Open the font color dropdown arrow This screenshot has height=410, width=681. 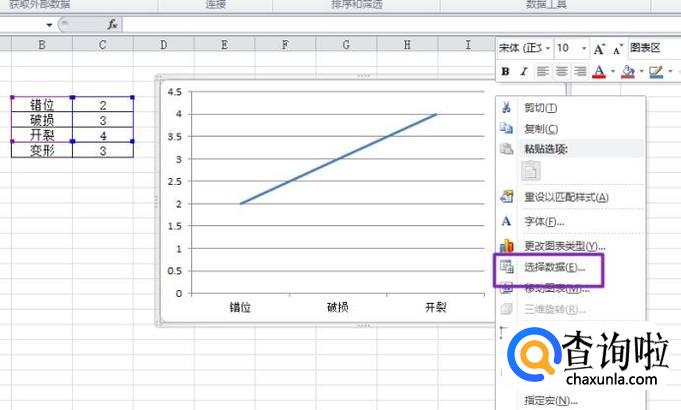[613, 71]
